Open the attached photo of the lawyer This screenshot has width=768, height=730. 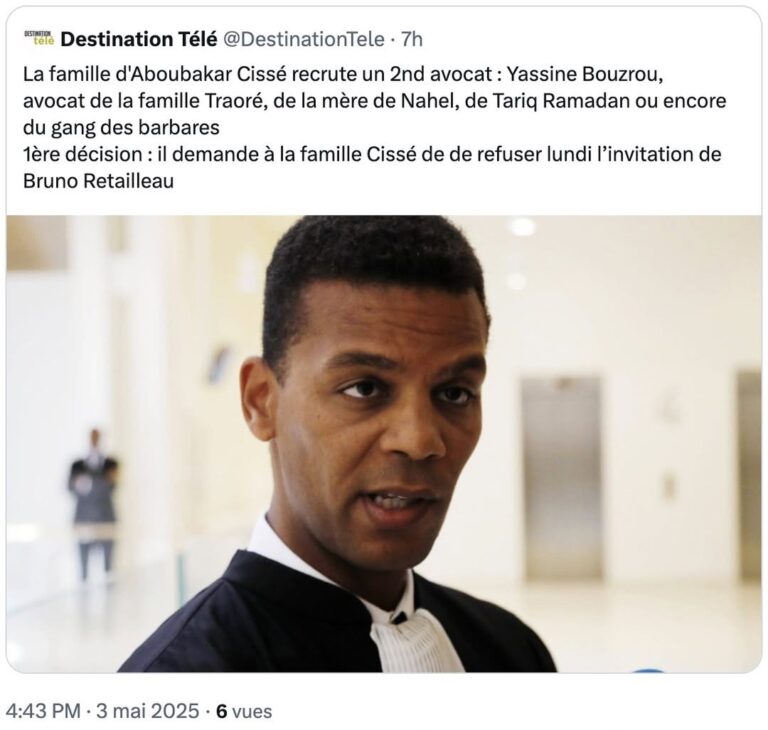tap(384, 444)
